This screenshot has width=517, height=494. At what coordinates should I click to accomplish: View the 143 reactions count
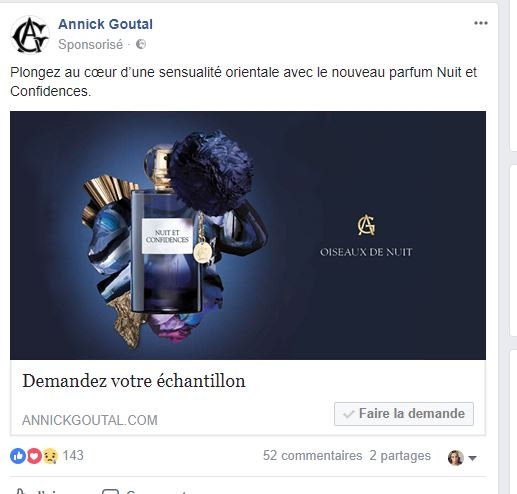[73, 456]
